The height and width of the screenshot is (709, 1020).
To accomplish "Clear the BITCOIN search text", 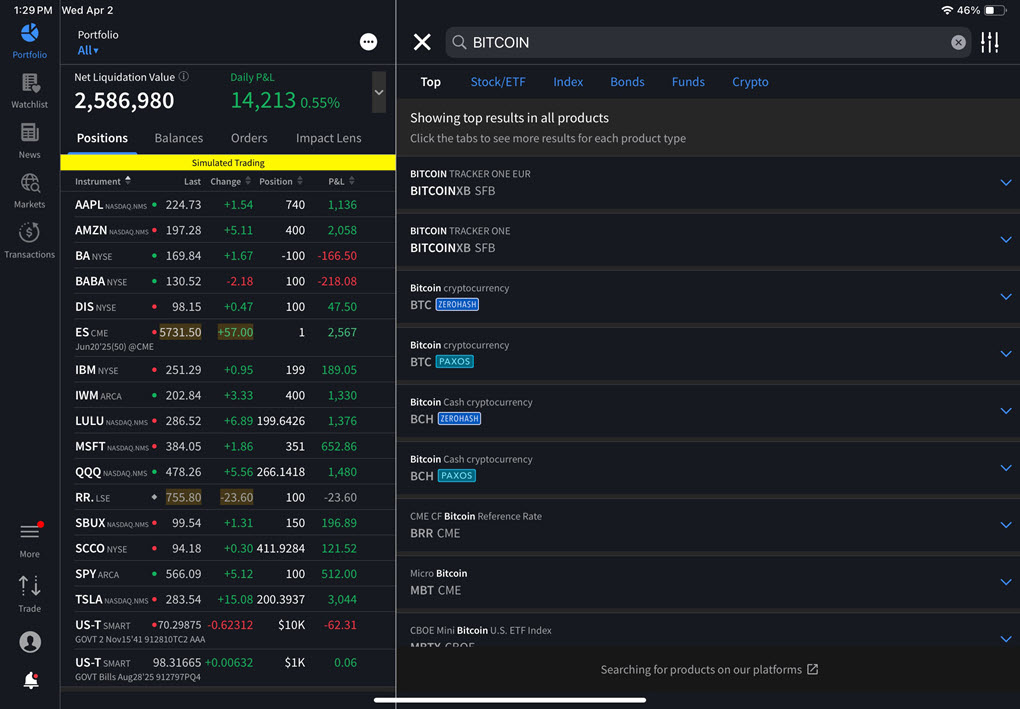I will point(958,42).
